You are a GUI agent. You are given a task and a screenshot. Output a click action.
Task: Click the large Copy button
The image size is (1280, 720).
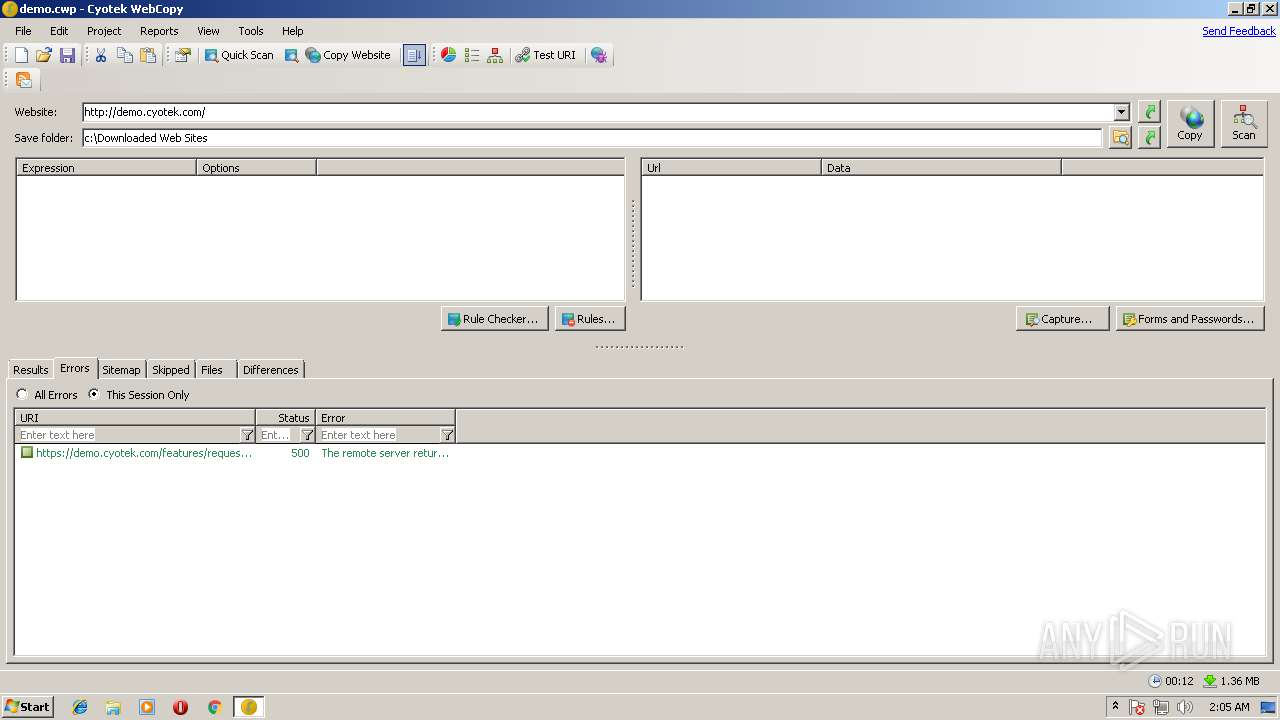[1190, 124]
